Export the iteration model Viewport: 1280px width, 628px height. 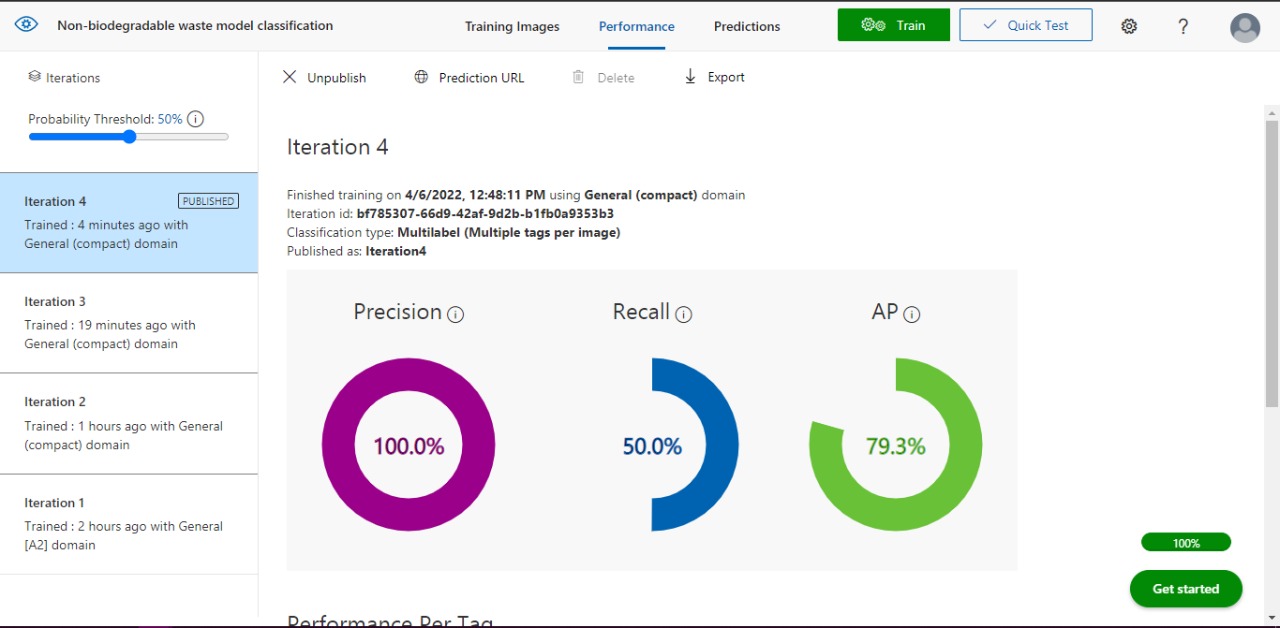(x=714, y=77)
